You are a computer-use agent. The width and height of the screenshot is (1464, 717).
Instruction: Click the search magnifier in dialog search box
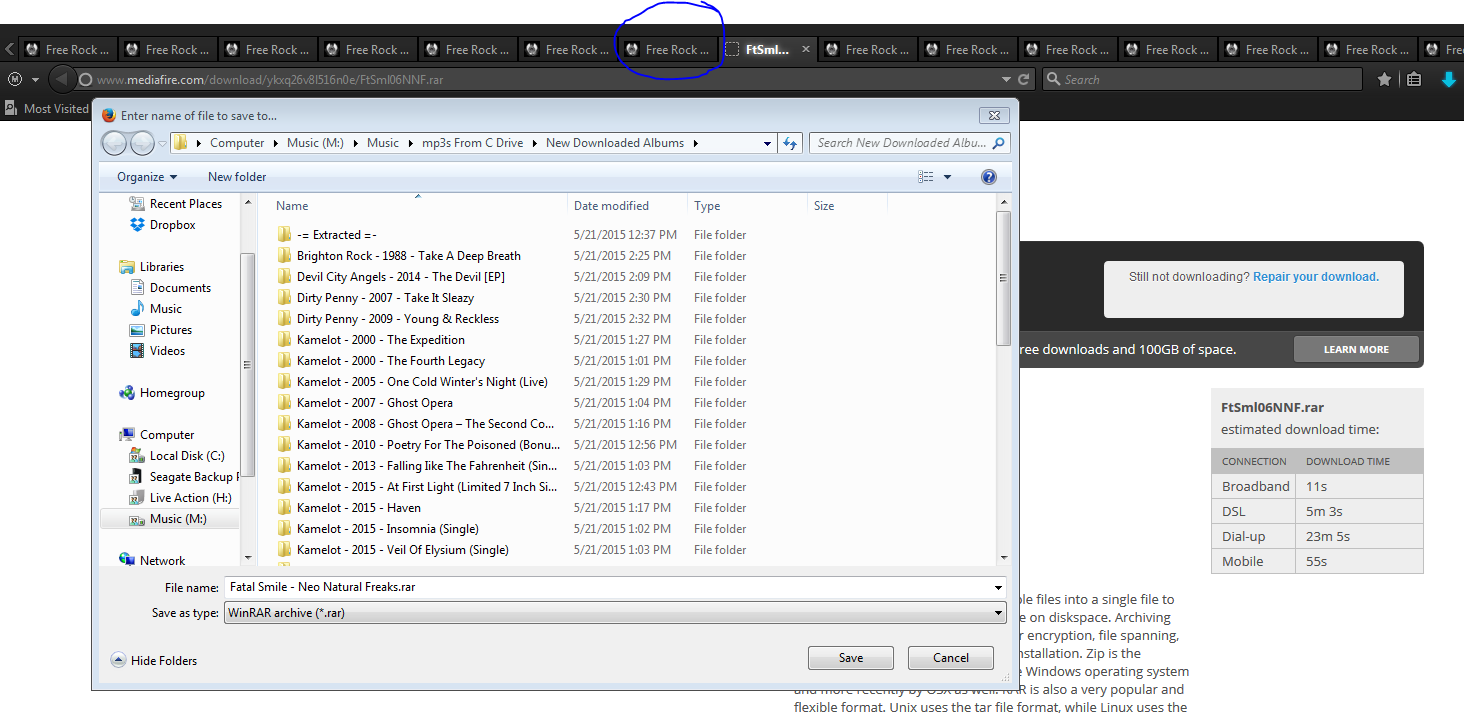point(998,143)
